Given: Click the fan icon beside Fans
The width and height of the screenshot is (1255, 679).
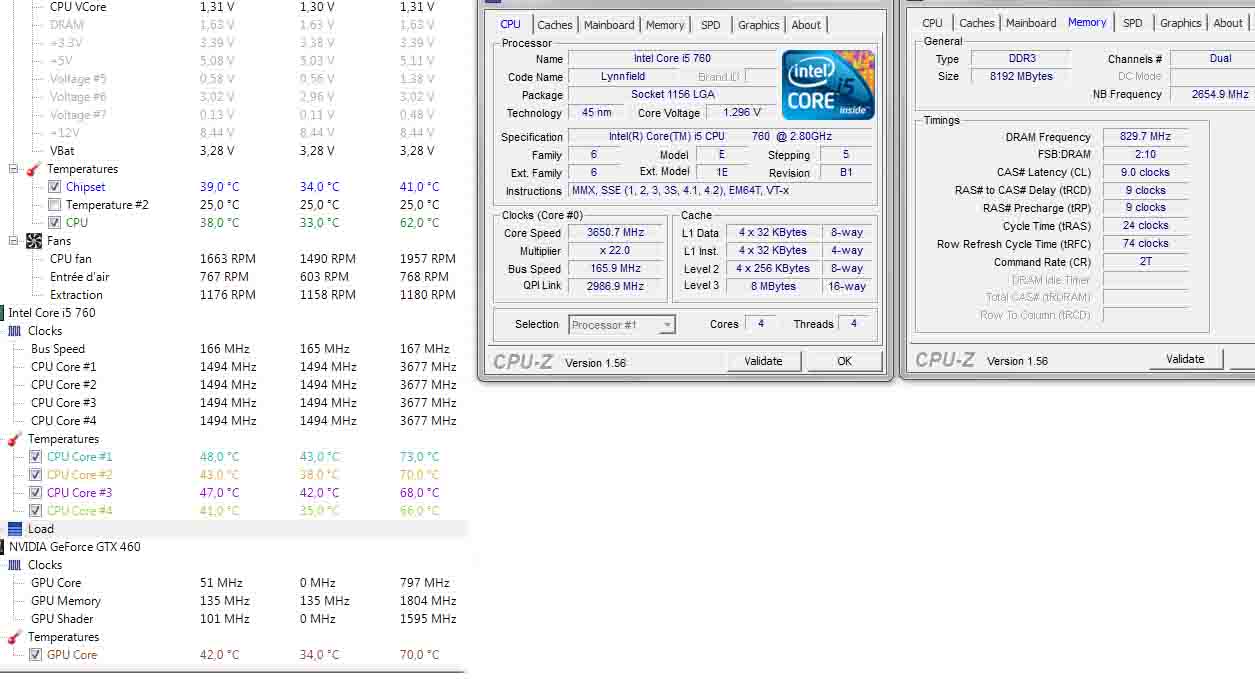Looking at the screenshot, I should point(34,241).
